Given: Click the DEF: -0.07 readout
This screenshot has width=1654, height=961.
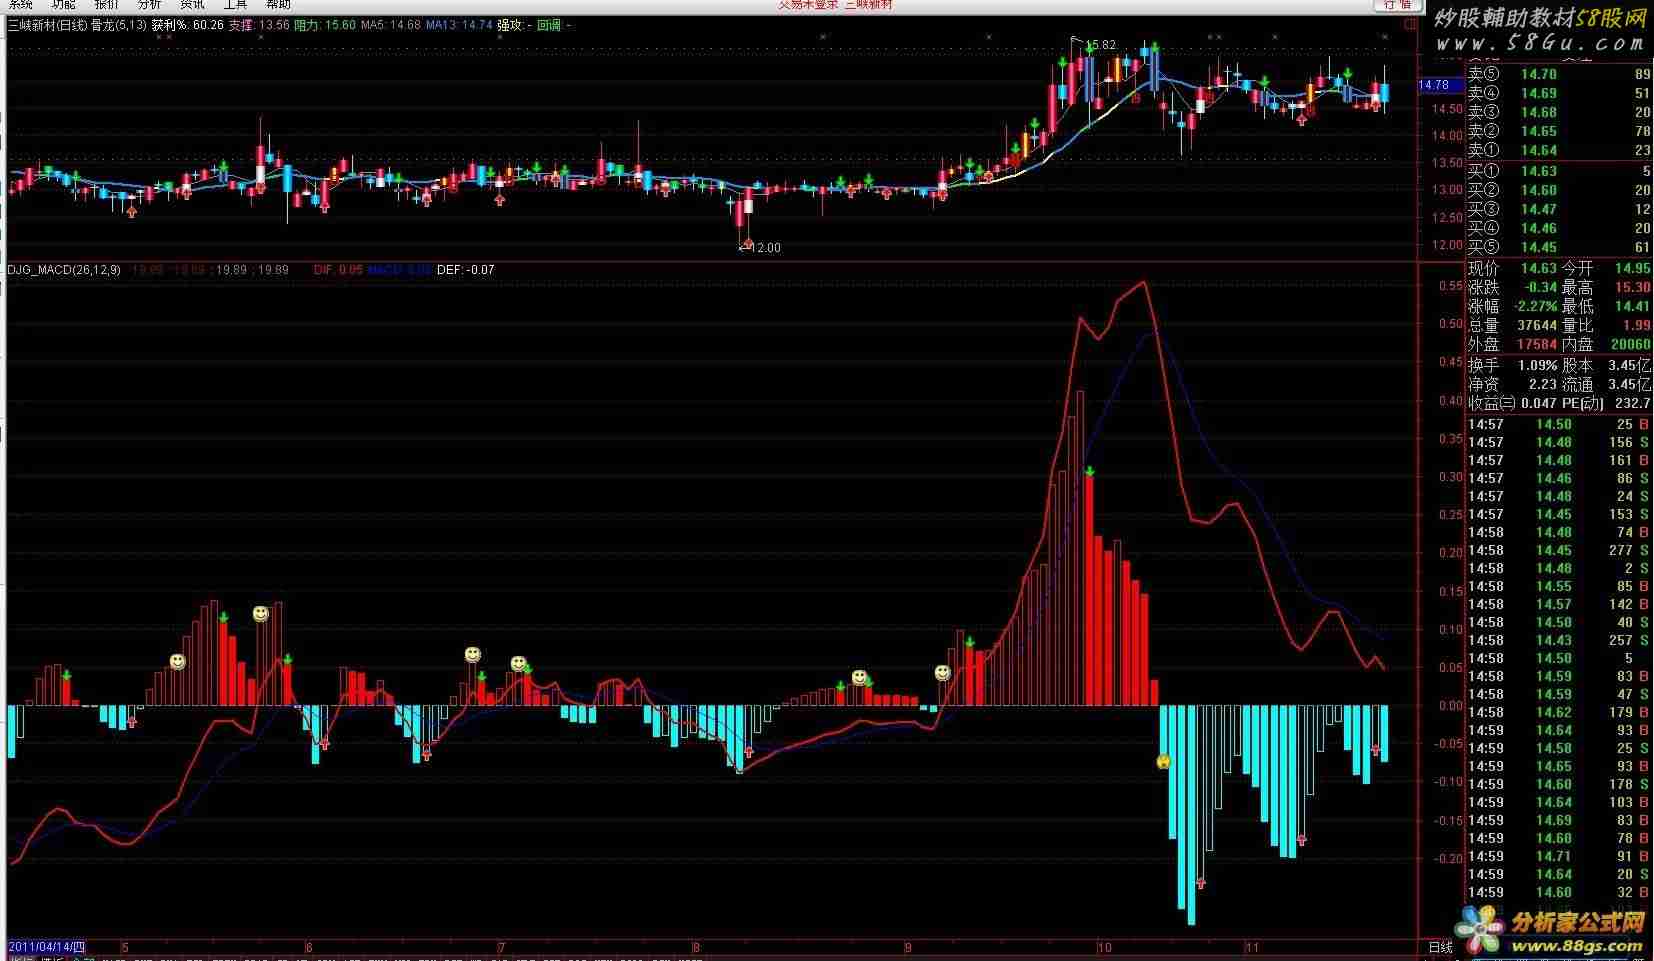Looking at the screenshot, I should 466,270.
